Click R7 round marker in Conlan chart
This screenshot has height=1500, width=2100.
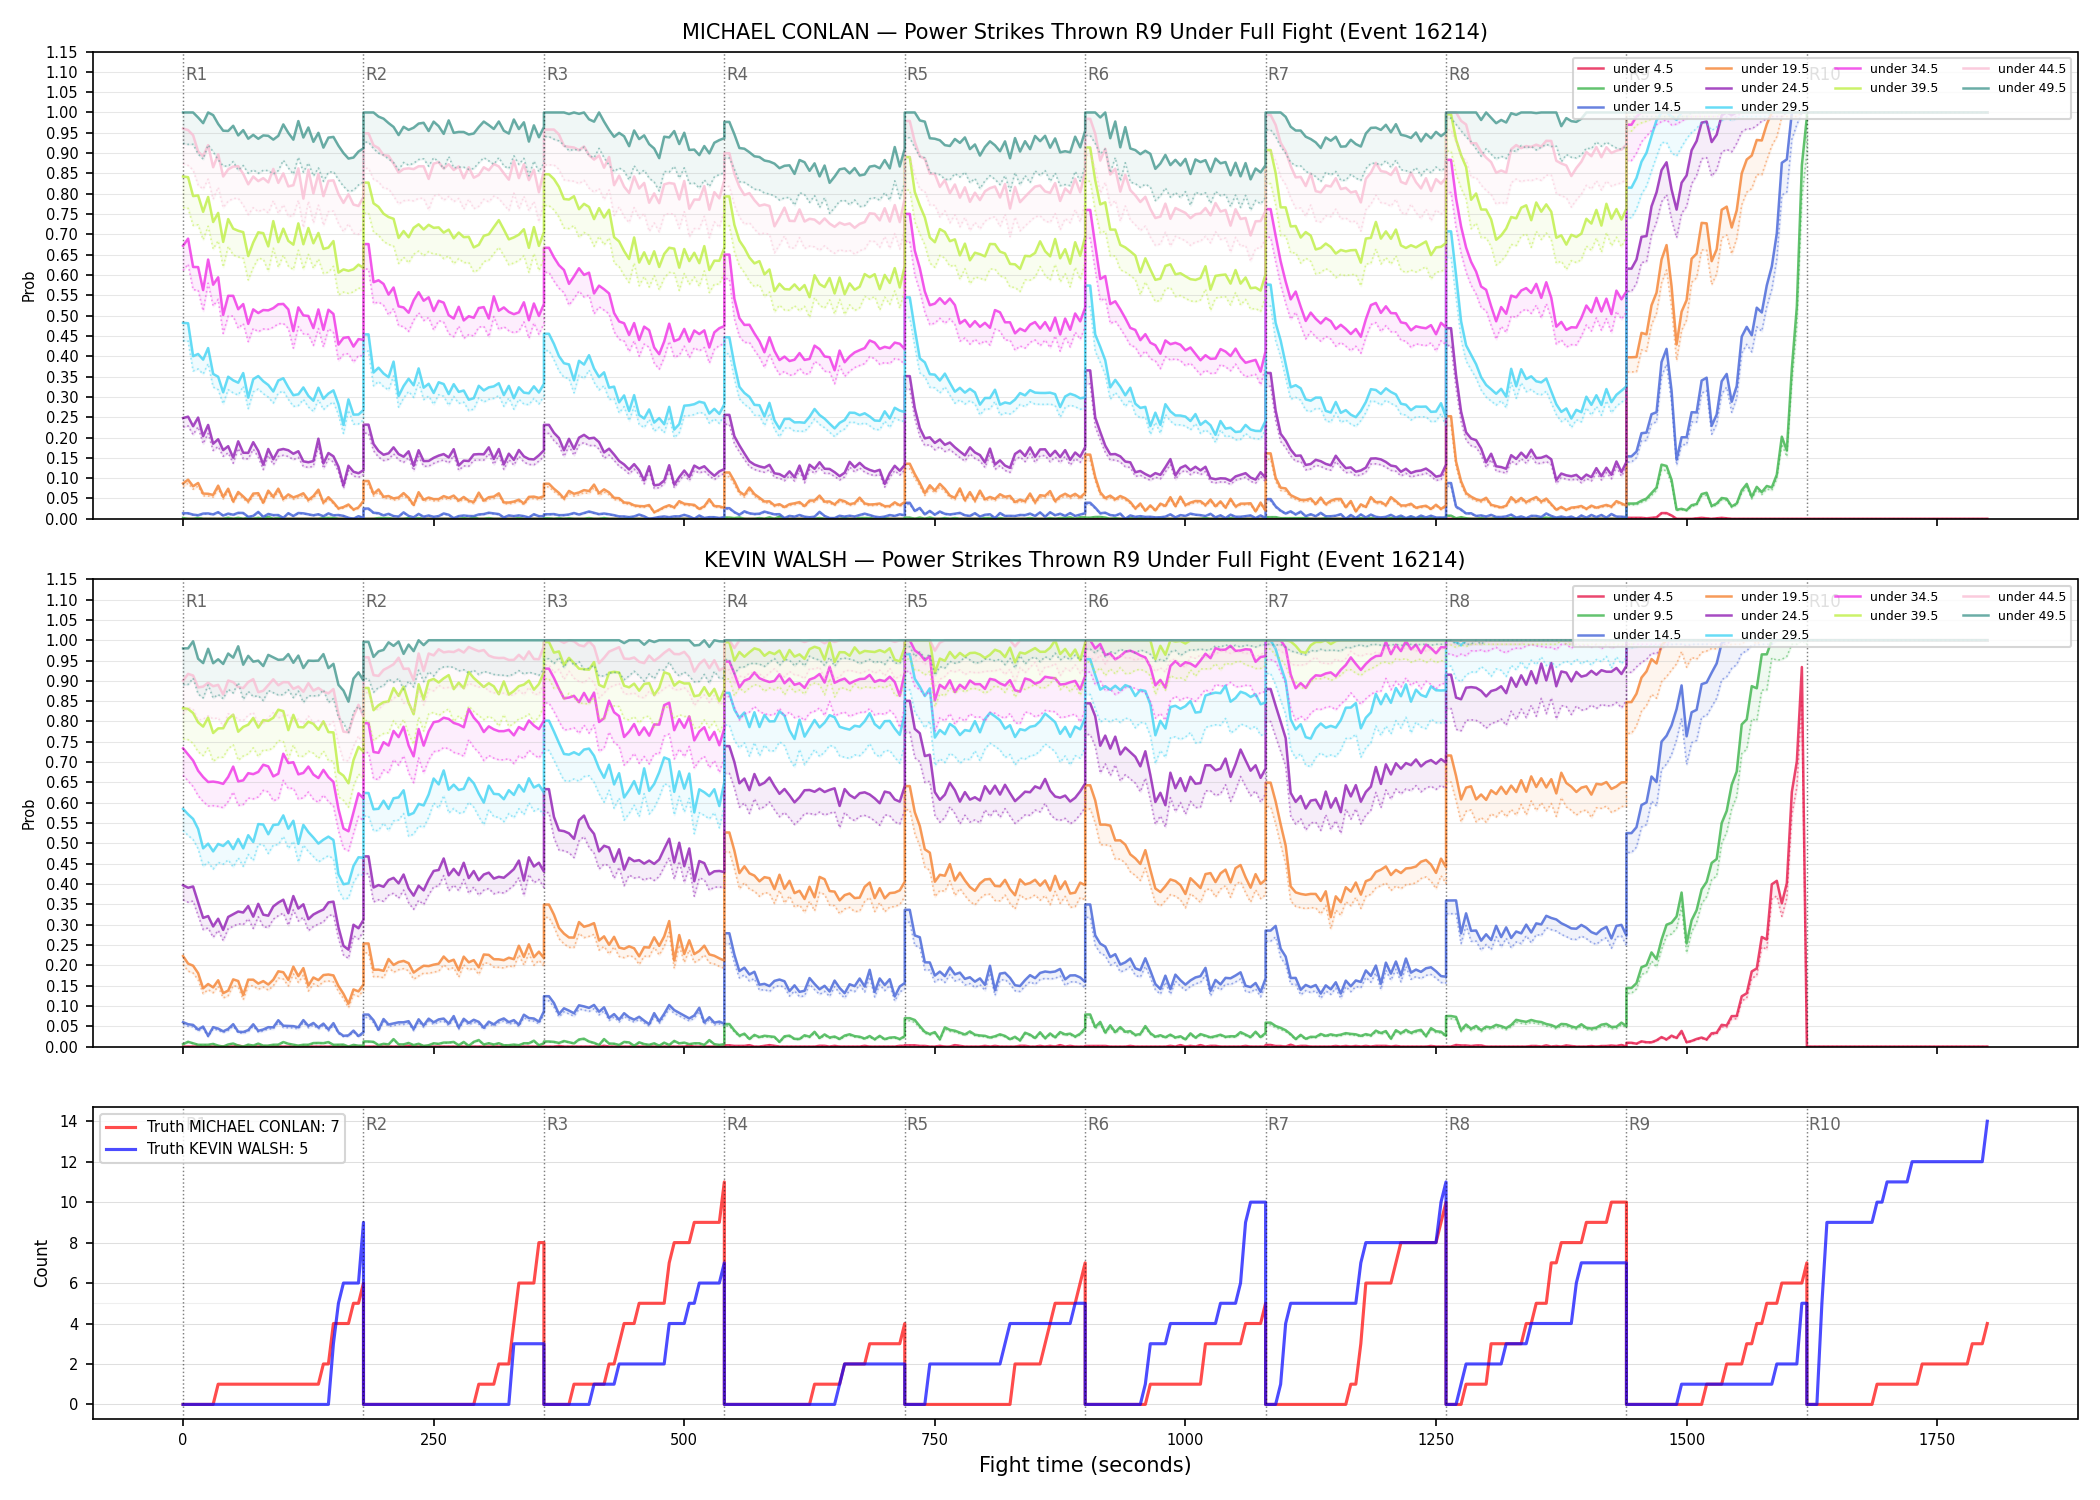1278,74
